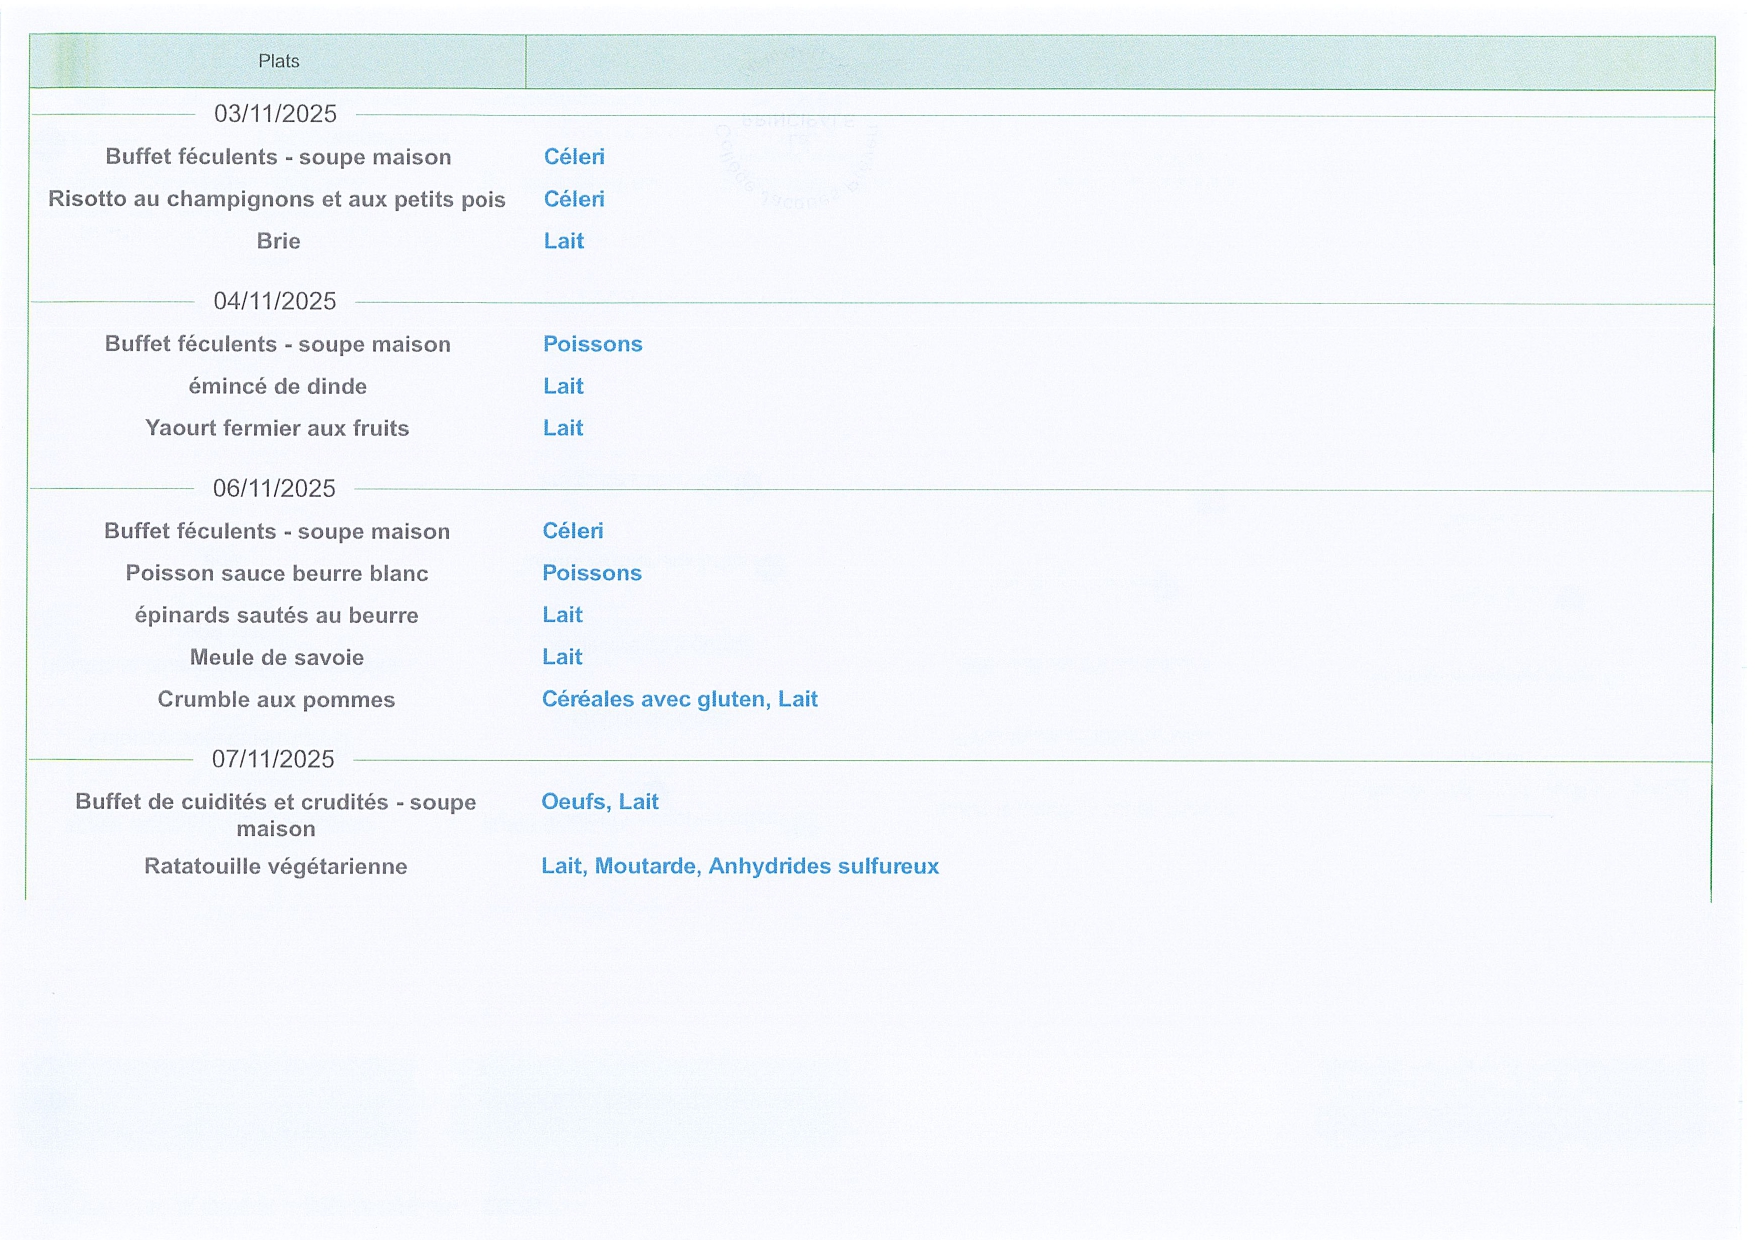Click Poissons allergen beside Poisson sauce beurre blanc

tap(591, 573)
